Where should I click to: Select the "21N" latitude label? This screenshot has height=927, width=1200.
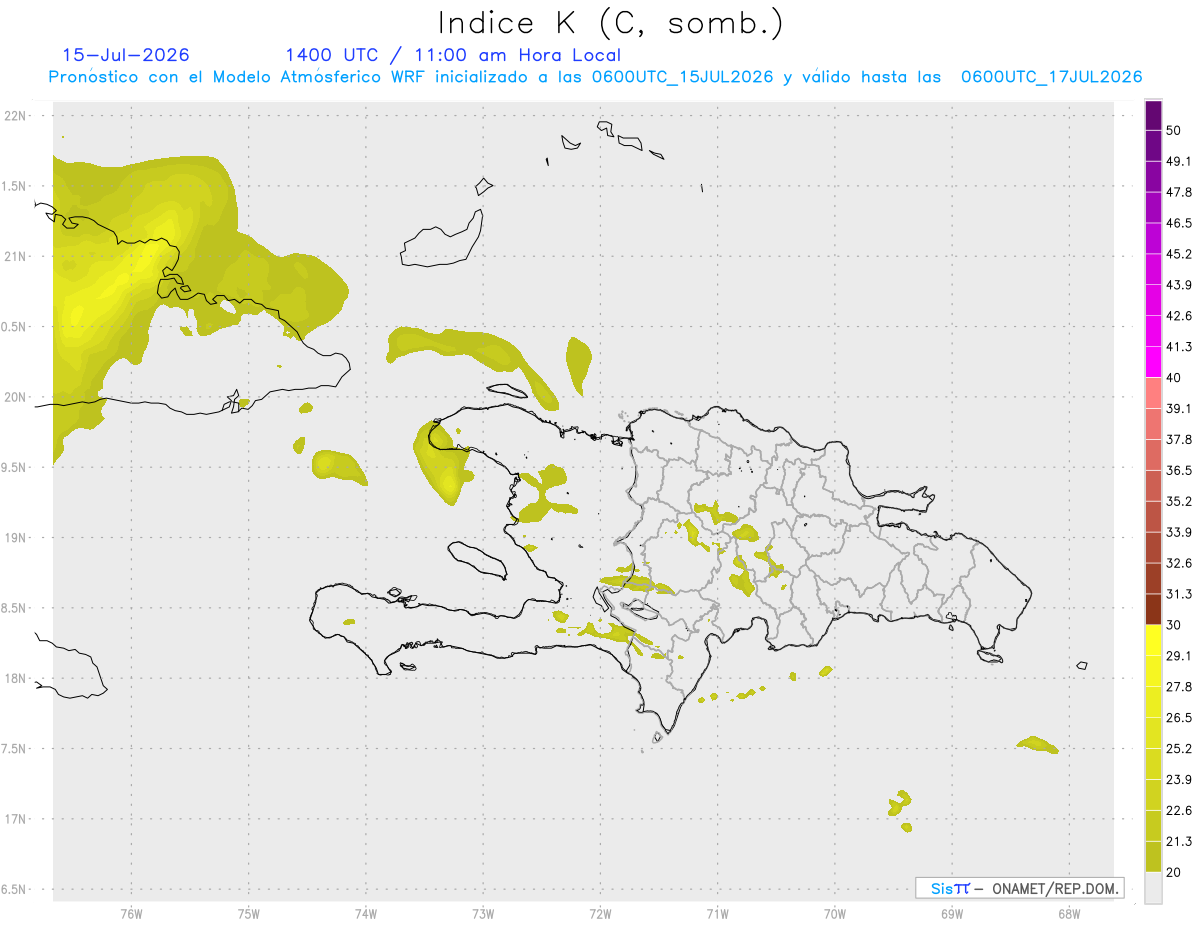(x=16, y=257)
